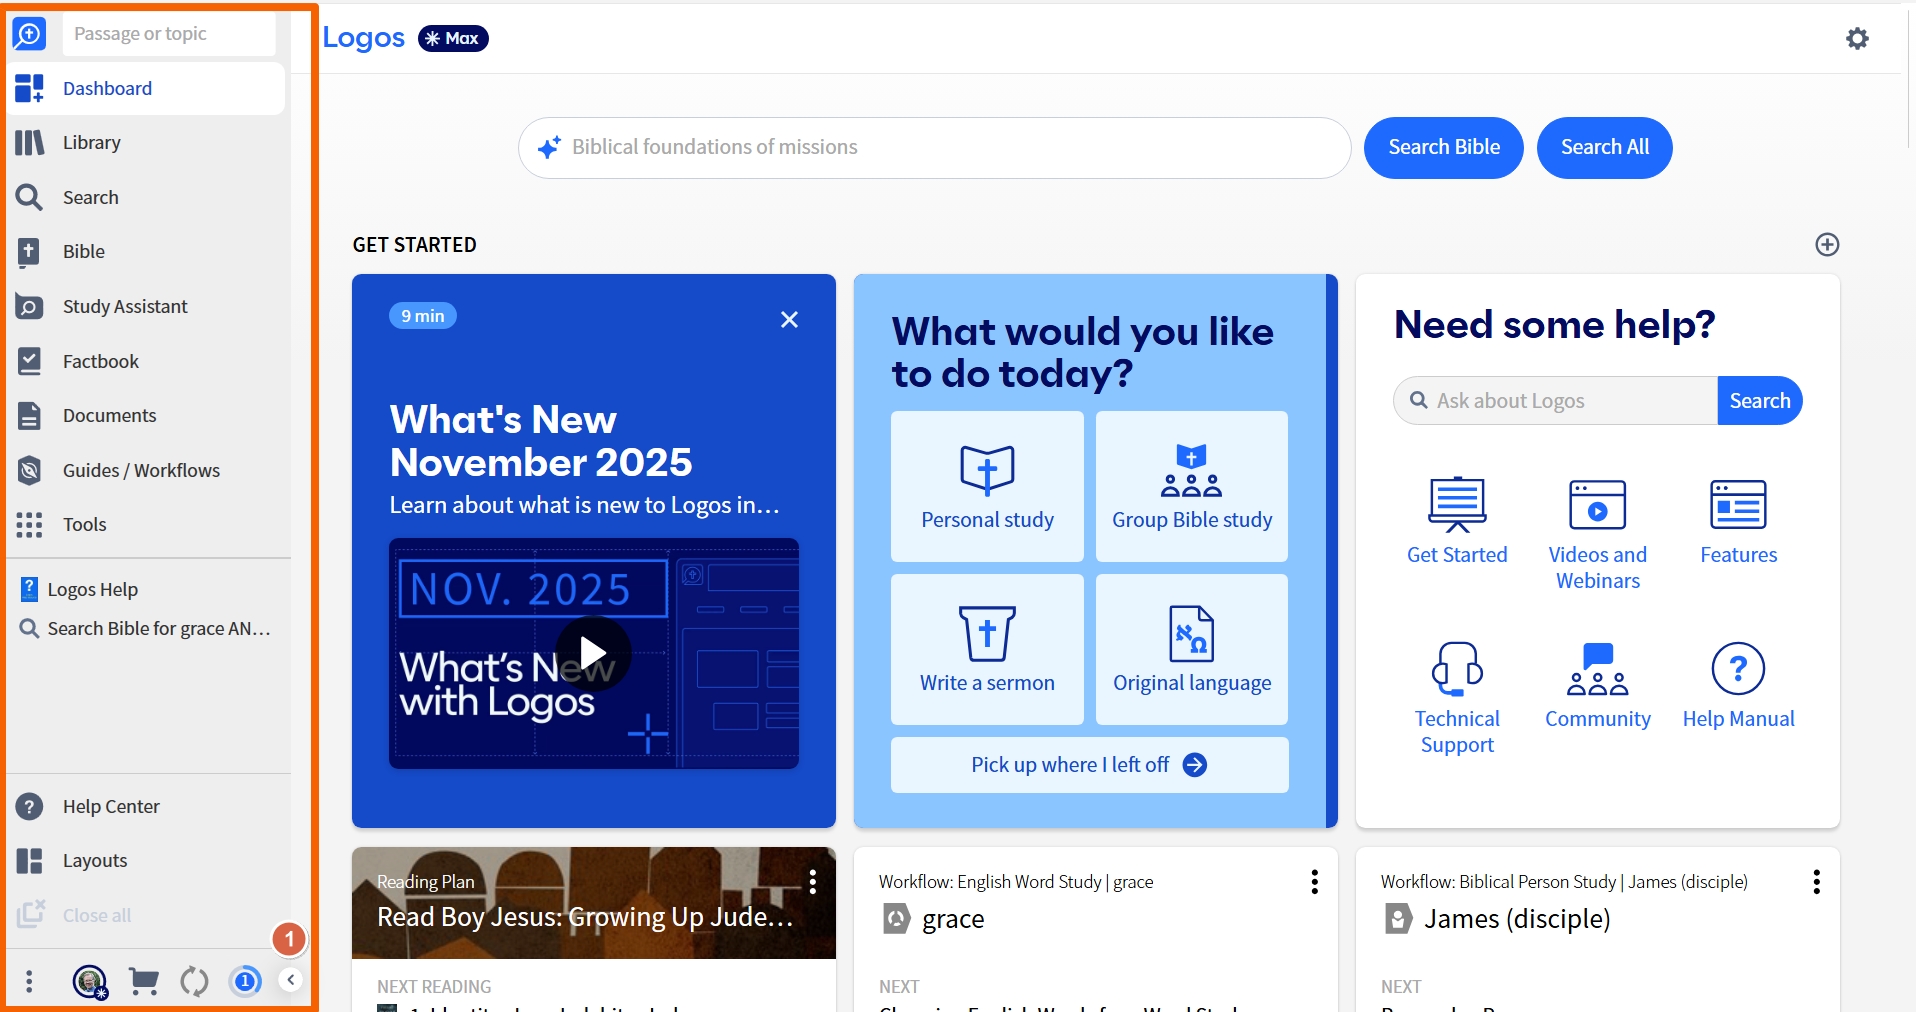Screen dimensions: 1916x1012
Task: Open options for the grace workflow card
Action: point(1315,882)
